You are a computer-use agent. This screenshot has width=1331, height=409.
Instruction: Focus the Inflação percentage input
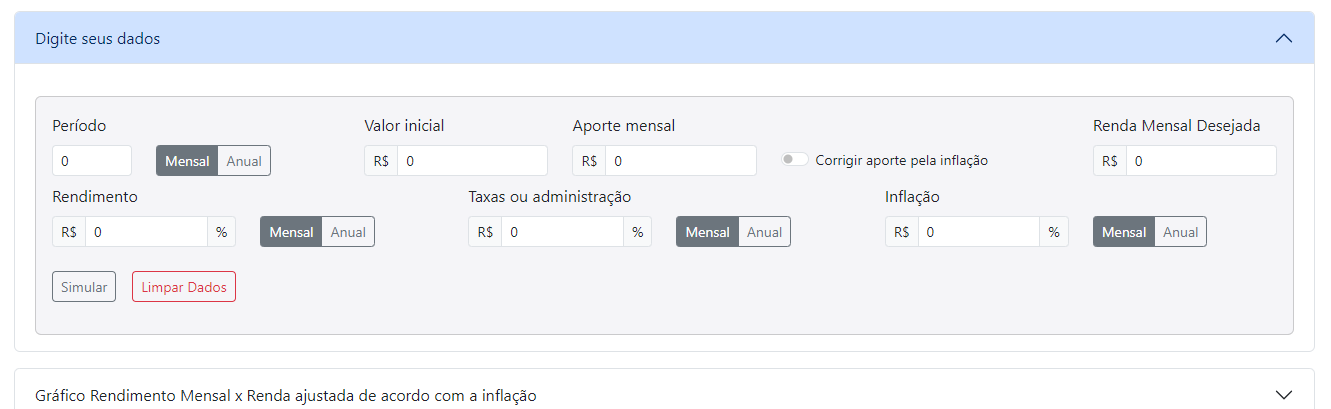click(979, 232)
